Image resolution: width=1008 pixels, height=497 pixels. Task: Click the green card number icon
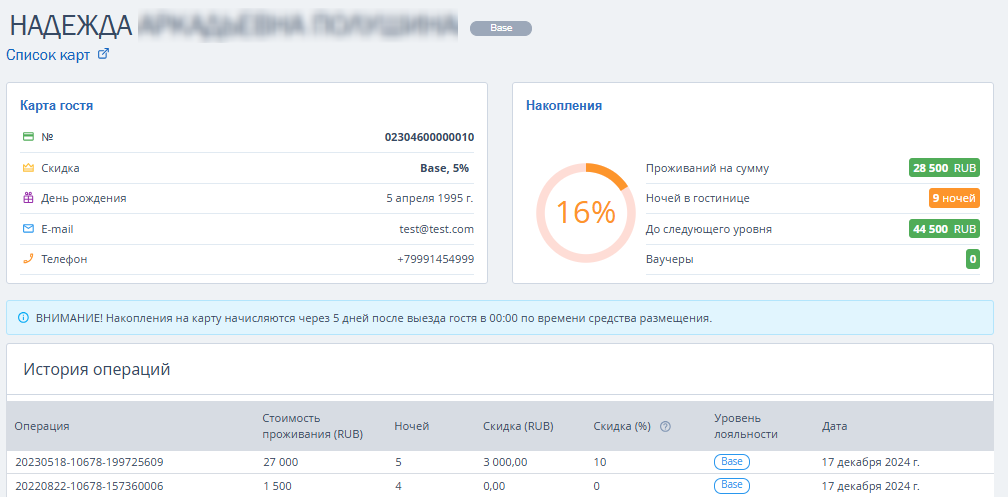point(28,137)
